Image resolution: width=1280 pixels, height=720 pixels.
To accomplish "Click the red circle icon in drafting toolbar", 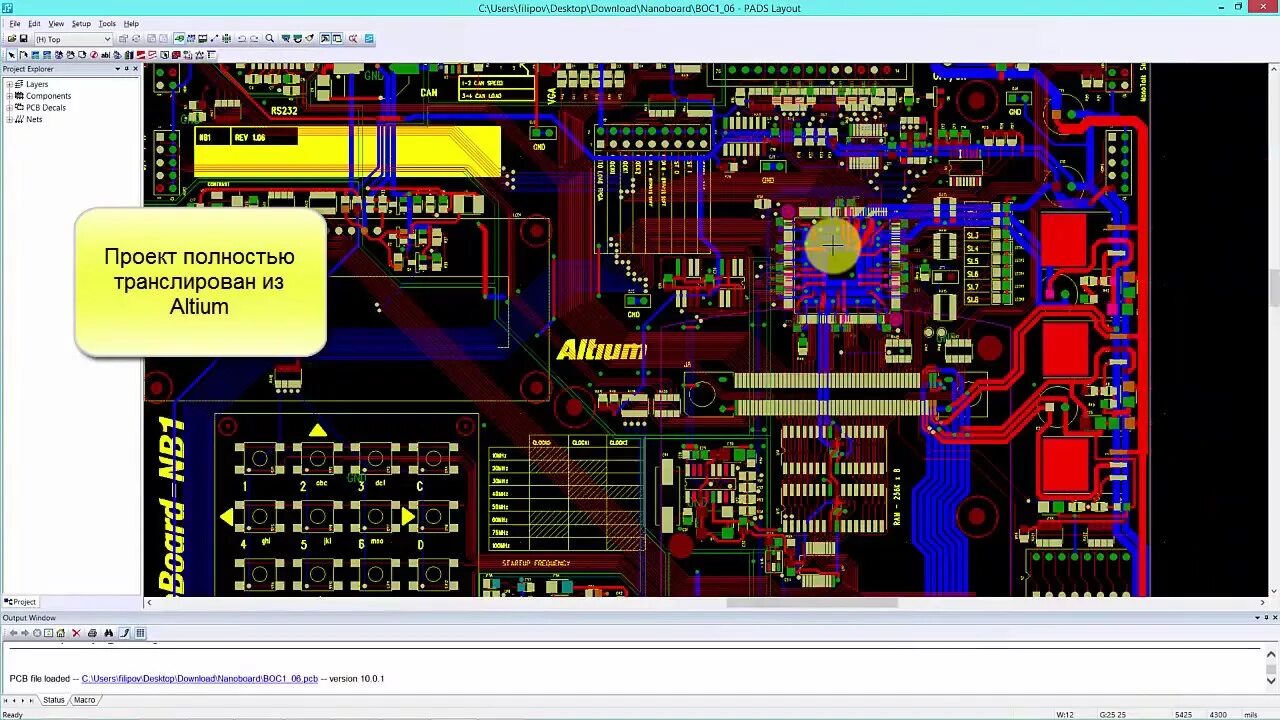I will [93, 55].
